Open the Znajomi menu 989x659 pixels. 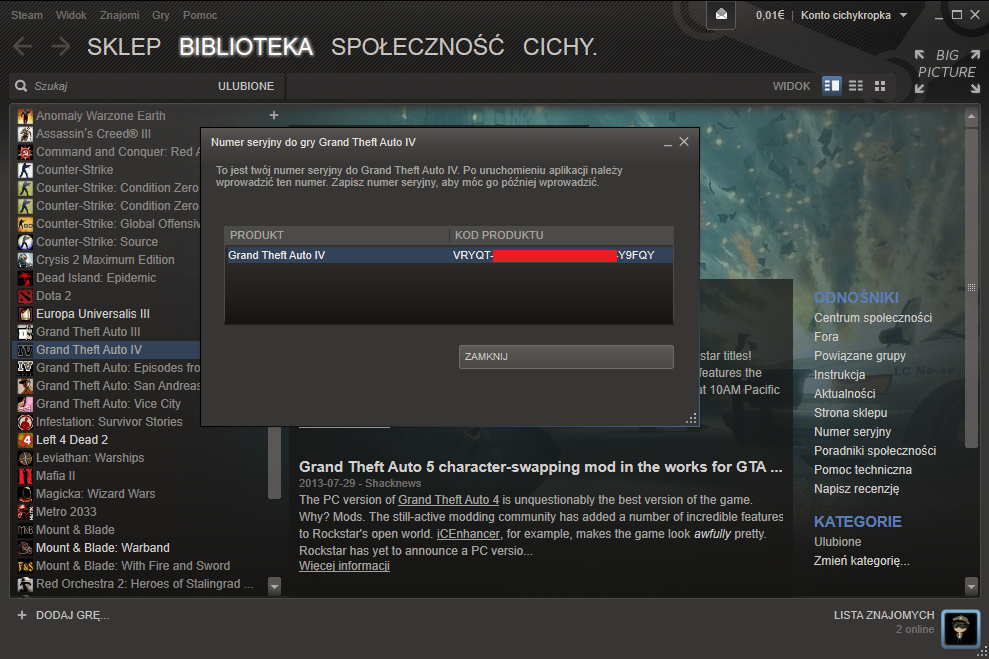119,15
